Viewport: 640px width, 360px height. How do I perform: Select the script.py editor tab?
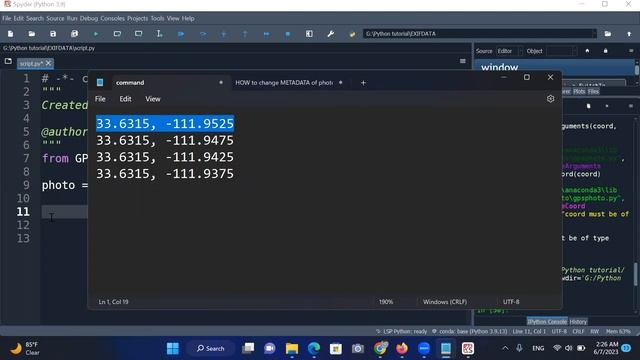pos(31,63)
